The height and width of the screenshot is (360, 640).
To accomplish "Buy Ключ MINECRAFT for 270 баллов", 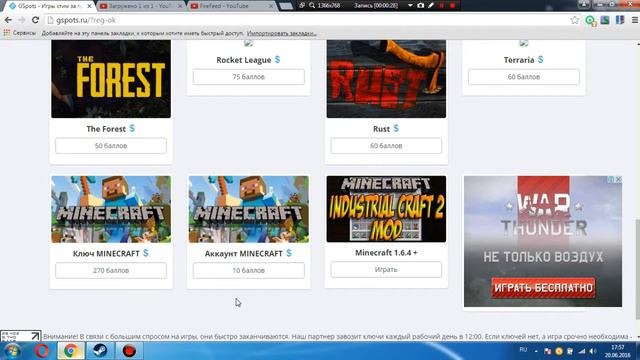I will click(111, 270).
